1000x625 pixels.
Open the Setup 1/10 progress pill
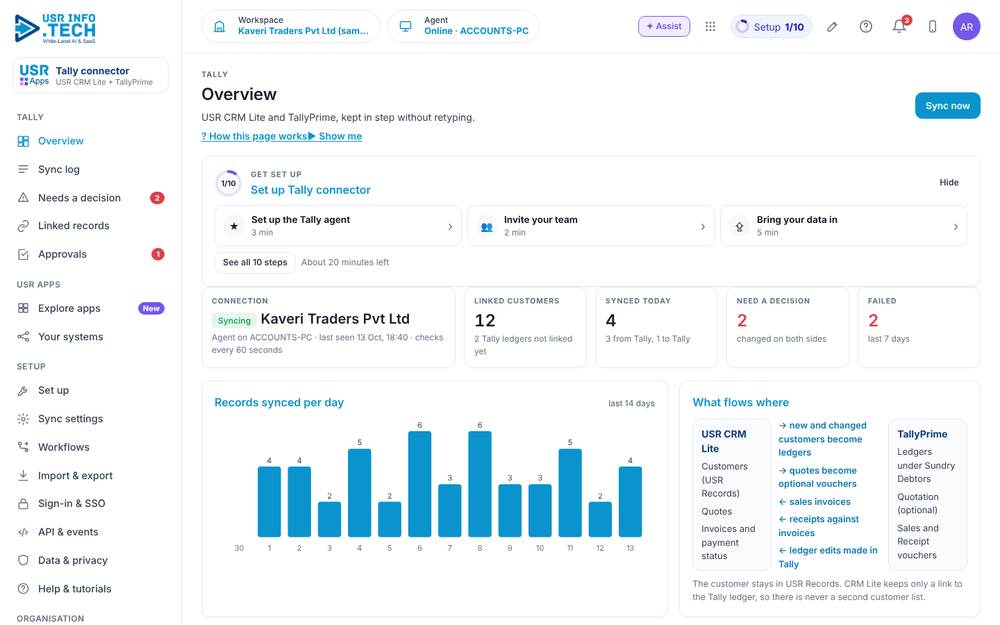[x=771, y=27]
